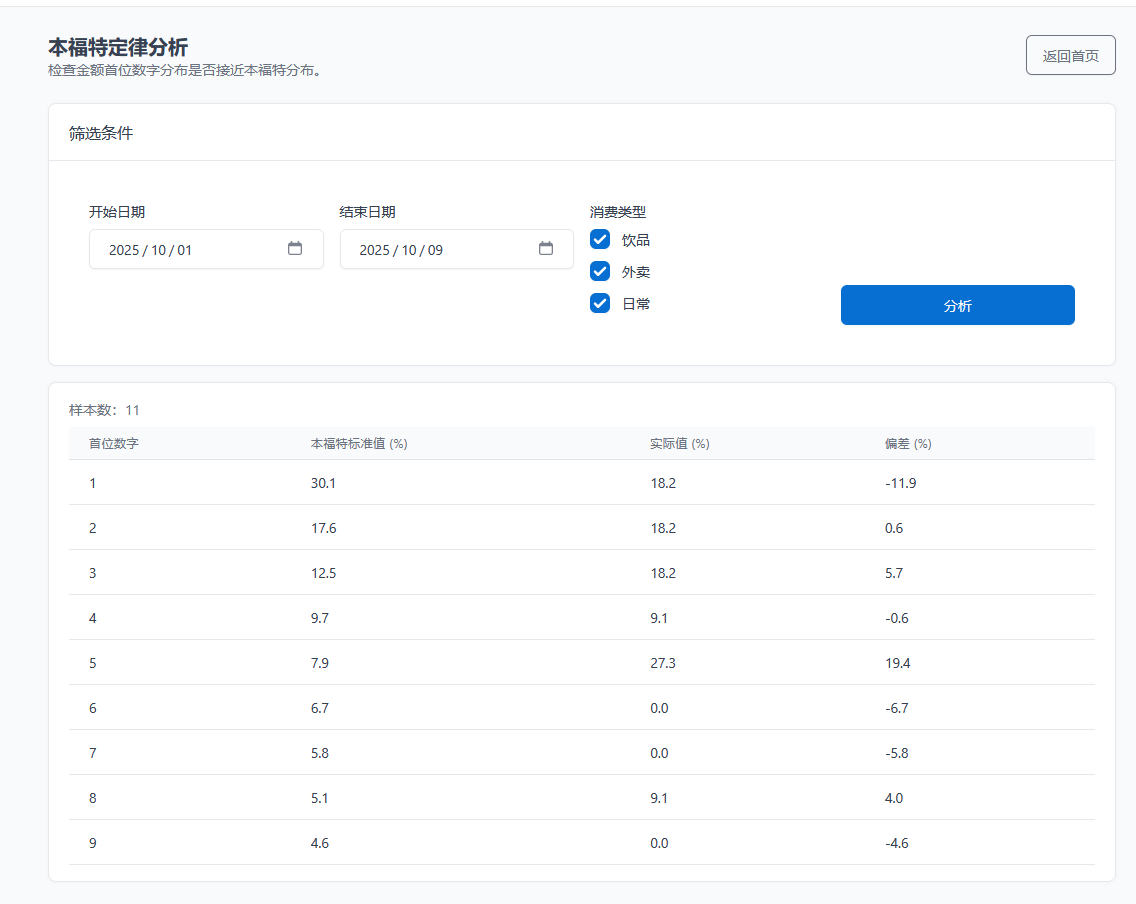Click the 返回首页 button
Image resolution: width=1136 pixels, height=904 pixels.
click(x=1070, y=56)
